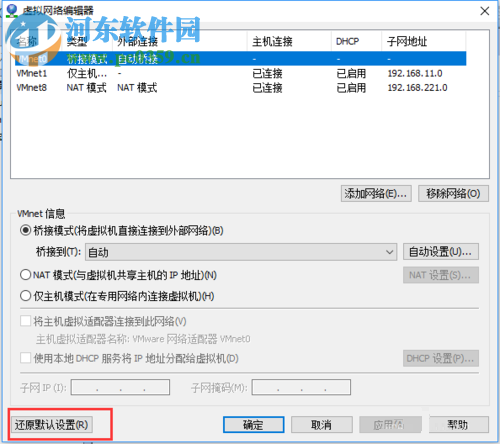Click NAT 模式 external connection cell of VMnet8
Viewport: 500px width, 444px height.
pos(137,88)
